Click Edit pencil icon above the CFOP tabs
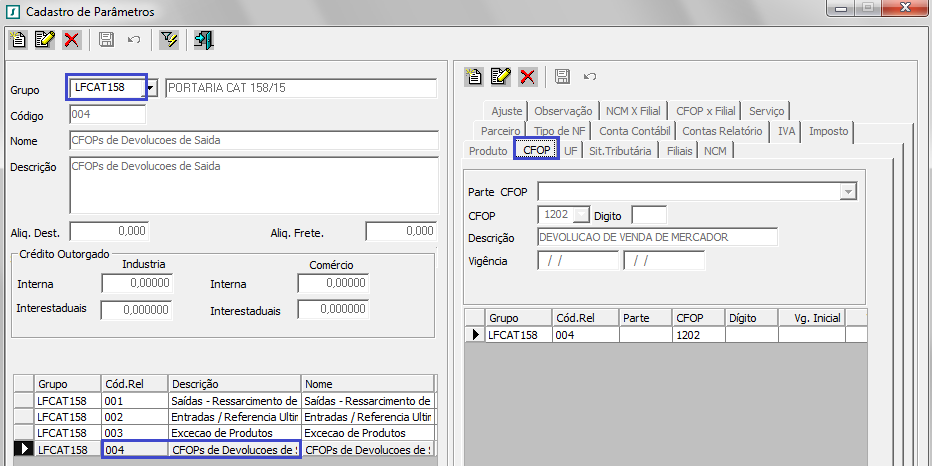Image resolution: width=932 pixels, height=466 pixels. pos(501,76)
